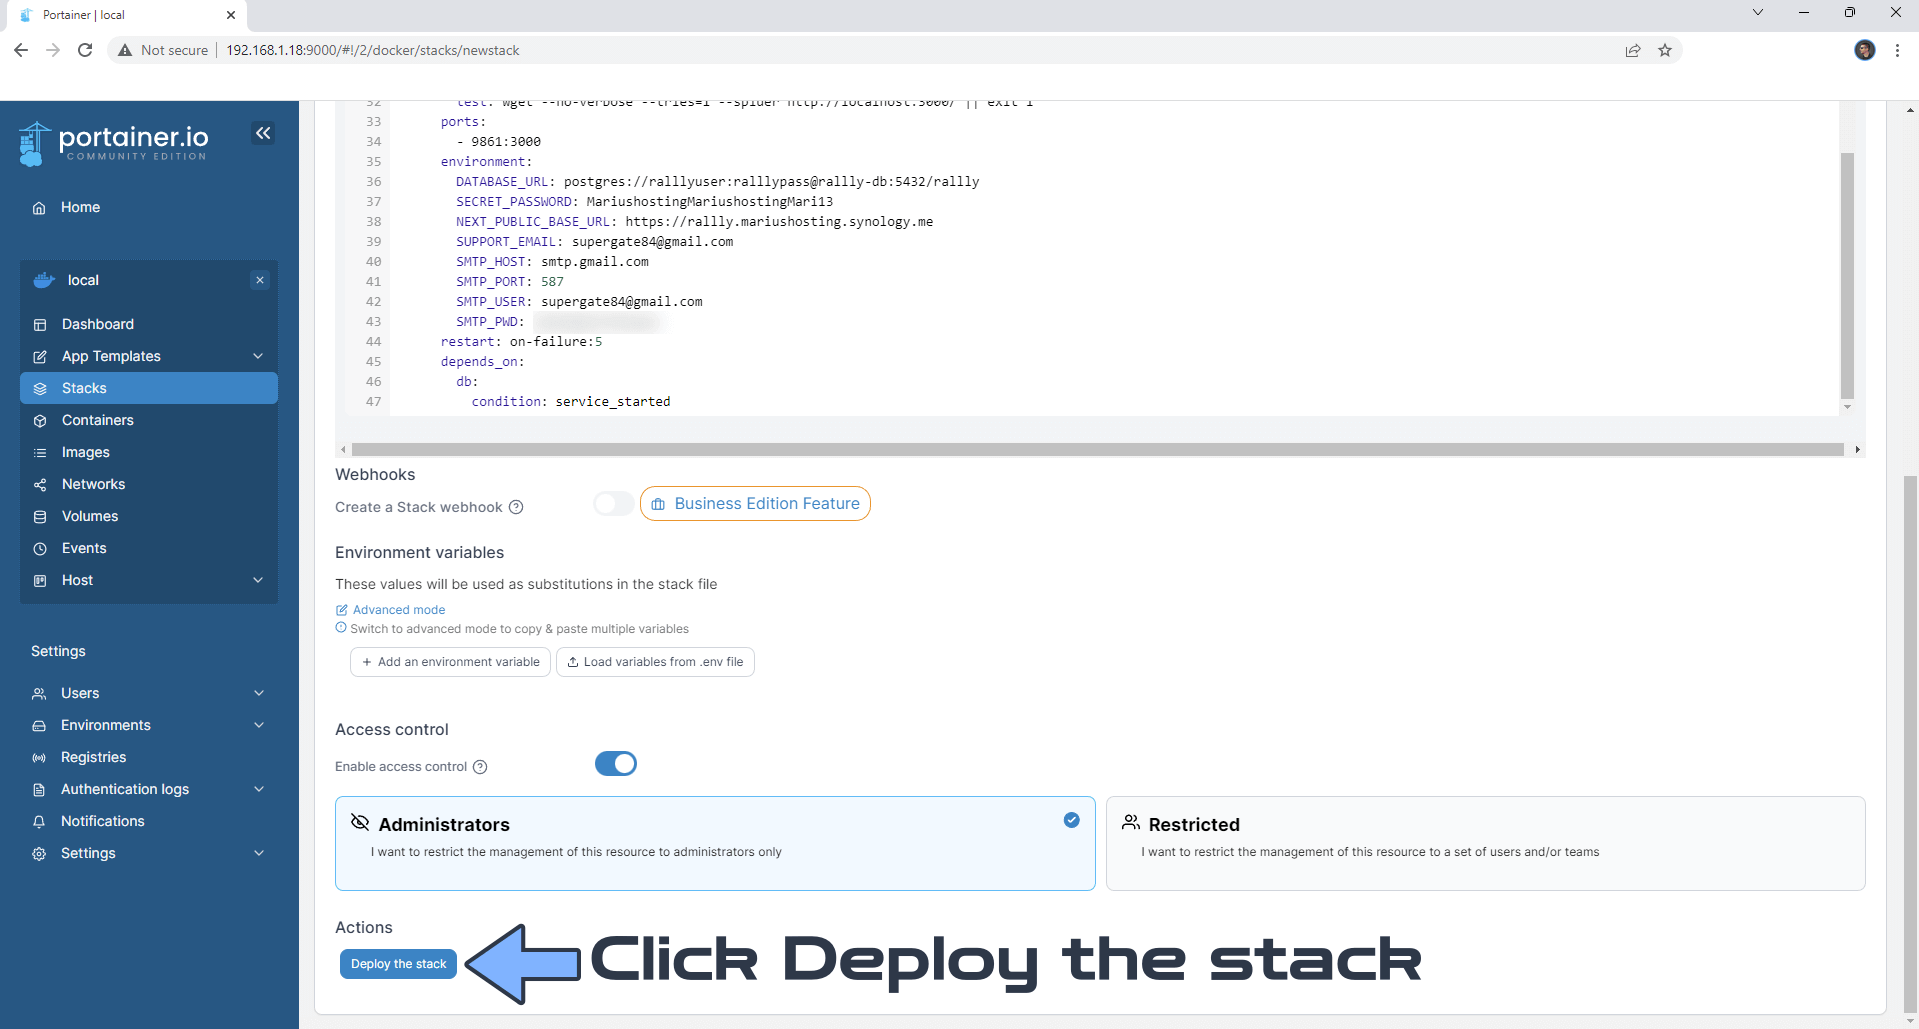This screenshot has width=1919, height=1029.
Task: Click the Notifications bell icon
Action: (39, 821)
